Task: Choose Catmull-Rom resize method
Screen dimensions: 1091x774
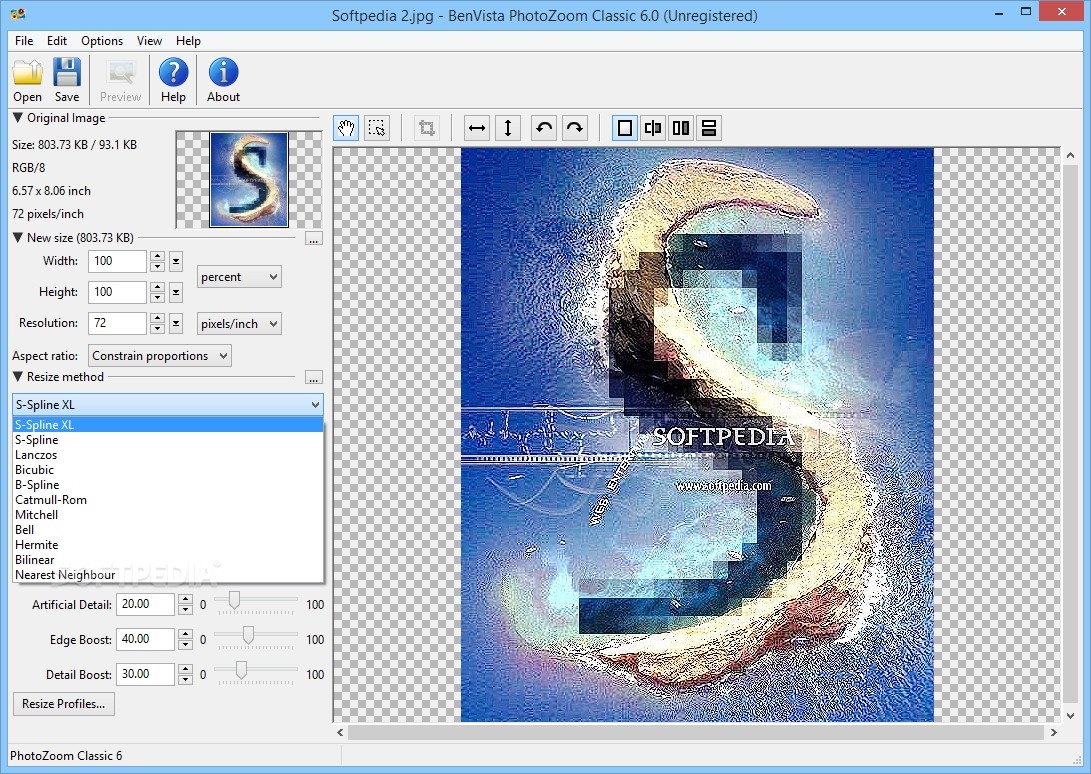Action: pos(168,500)
